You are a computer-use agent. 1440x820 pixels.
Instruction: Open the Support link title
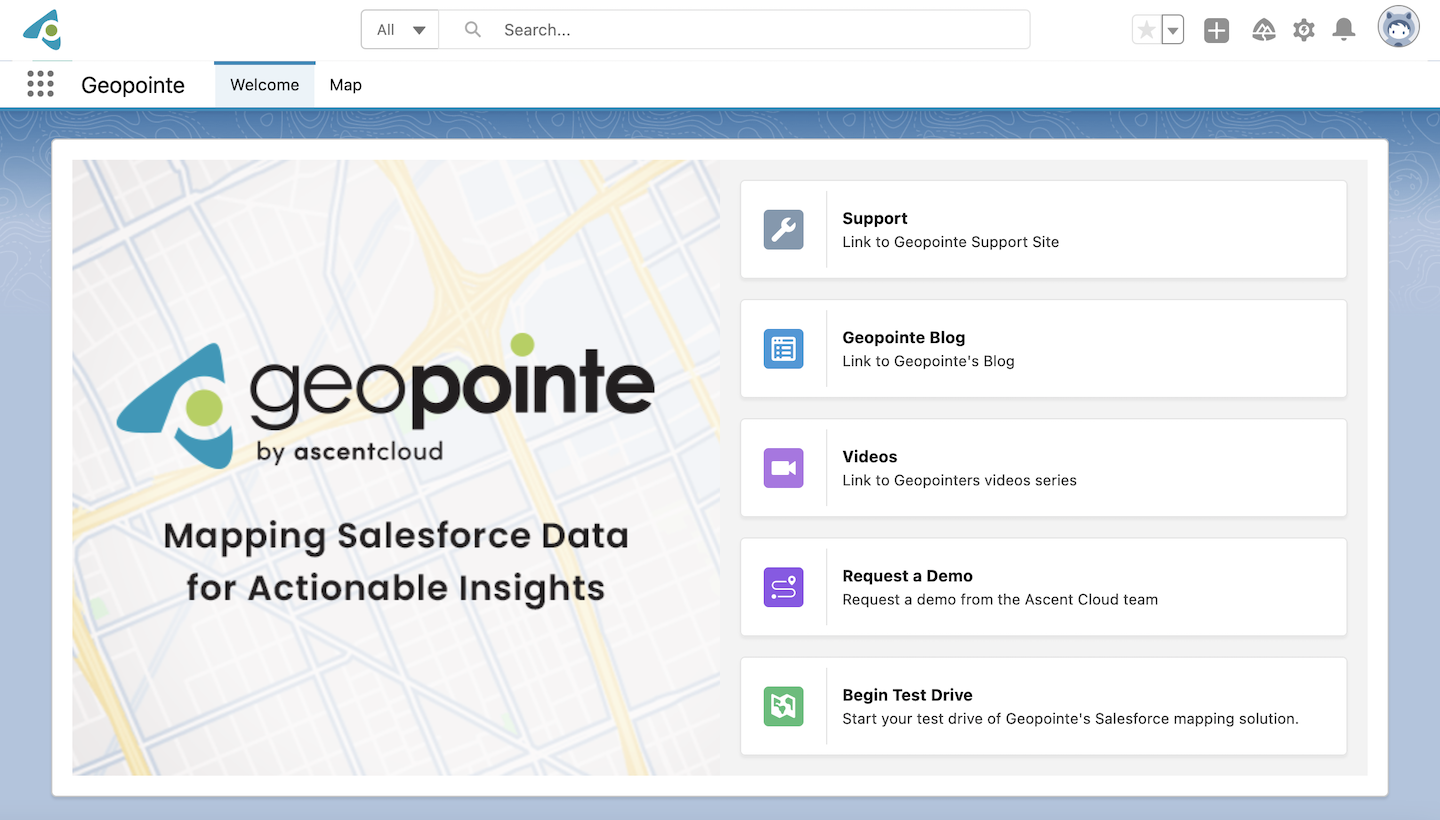tap(875, 218)
